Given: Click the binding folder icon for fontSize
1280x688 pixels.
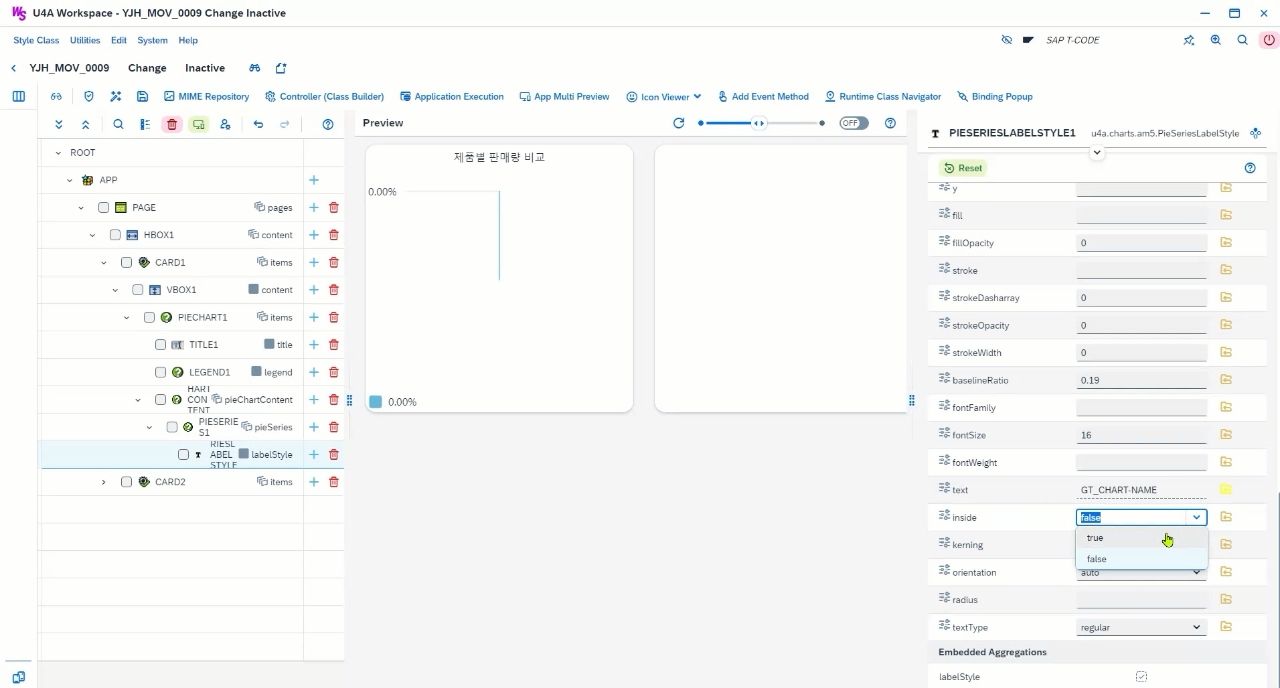Looking at the screenshot, I should 1226,434.
